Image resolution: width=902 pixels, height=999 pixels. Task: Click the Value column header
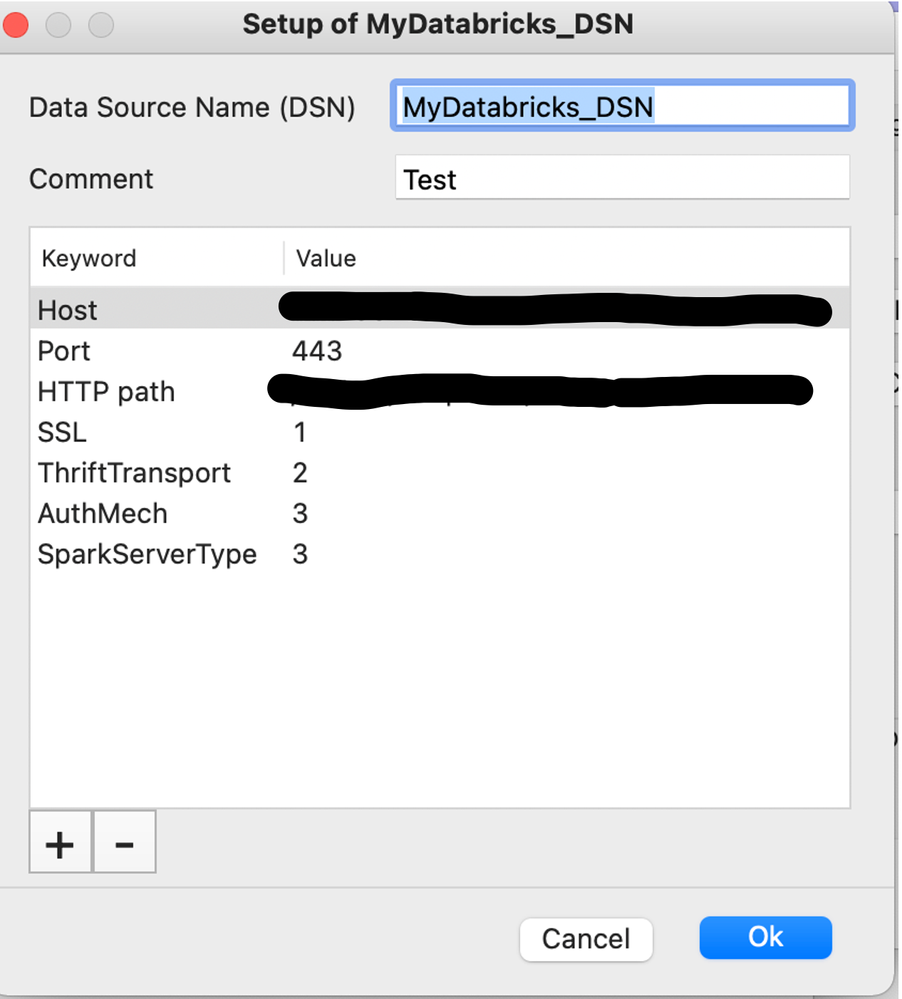point(326,258)
